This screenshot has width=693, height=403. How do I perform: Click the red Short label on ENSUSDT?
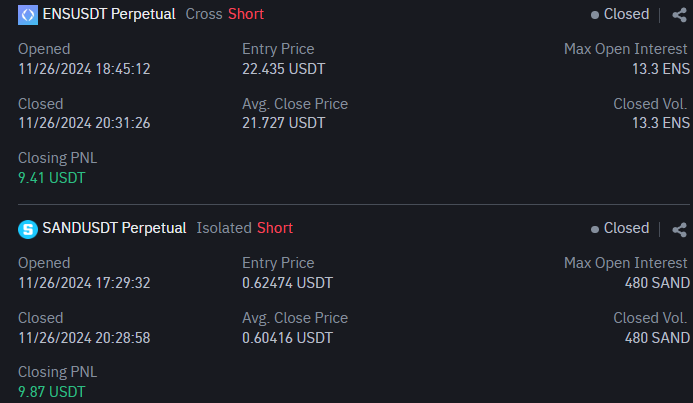pos(246,14)
